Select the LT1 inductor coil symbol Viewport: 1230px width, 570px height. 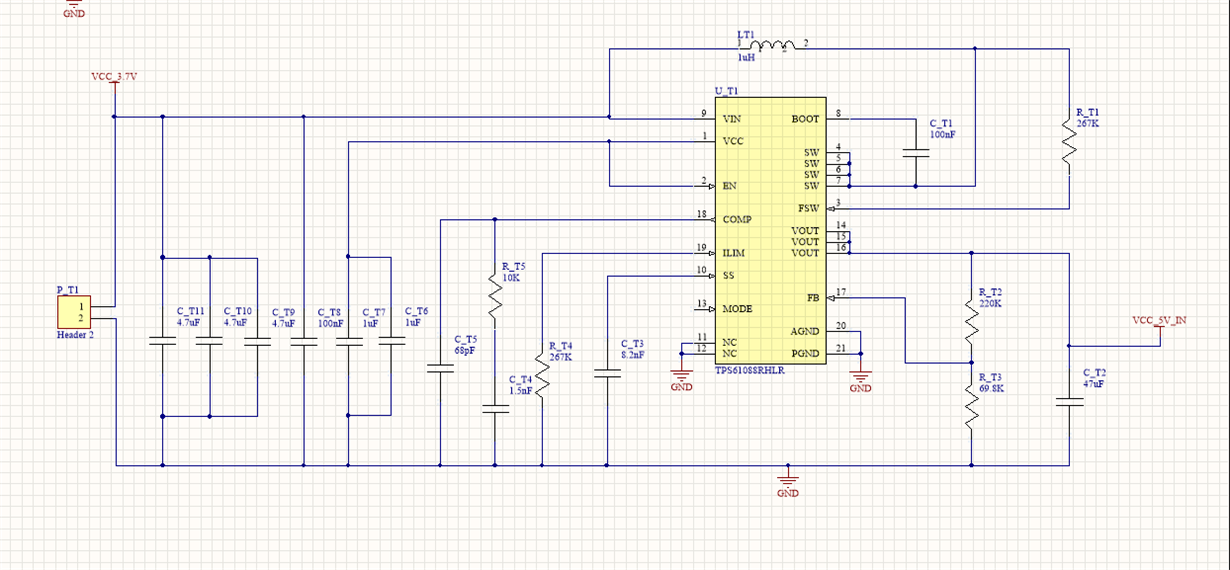tap(773, 45)
